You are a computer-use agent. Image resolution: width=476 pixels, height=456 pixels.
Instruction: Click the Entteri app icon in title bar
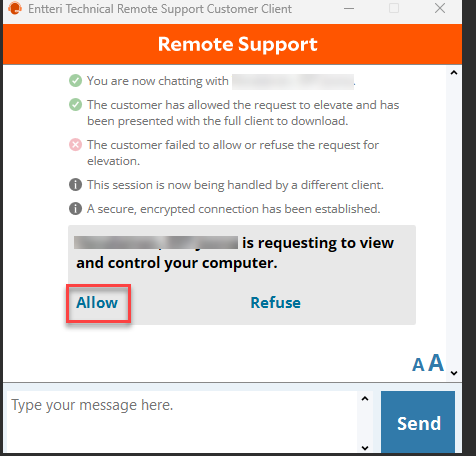pos(15,8)
